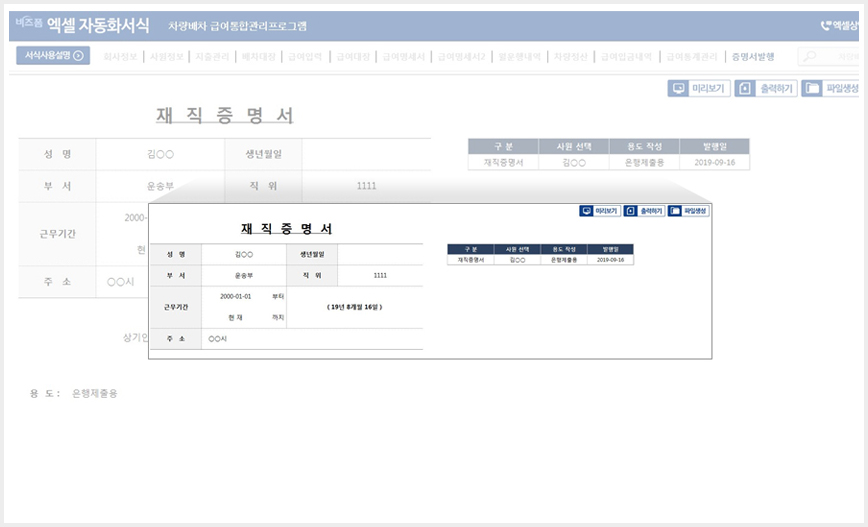Image resolution: width=868 pixels, height=527 pixels.
Task: Click the large 재직증명서 title of the background form
Action: [x=225, y=115]
